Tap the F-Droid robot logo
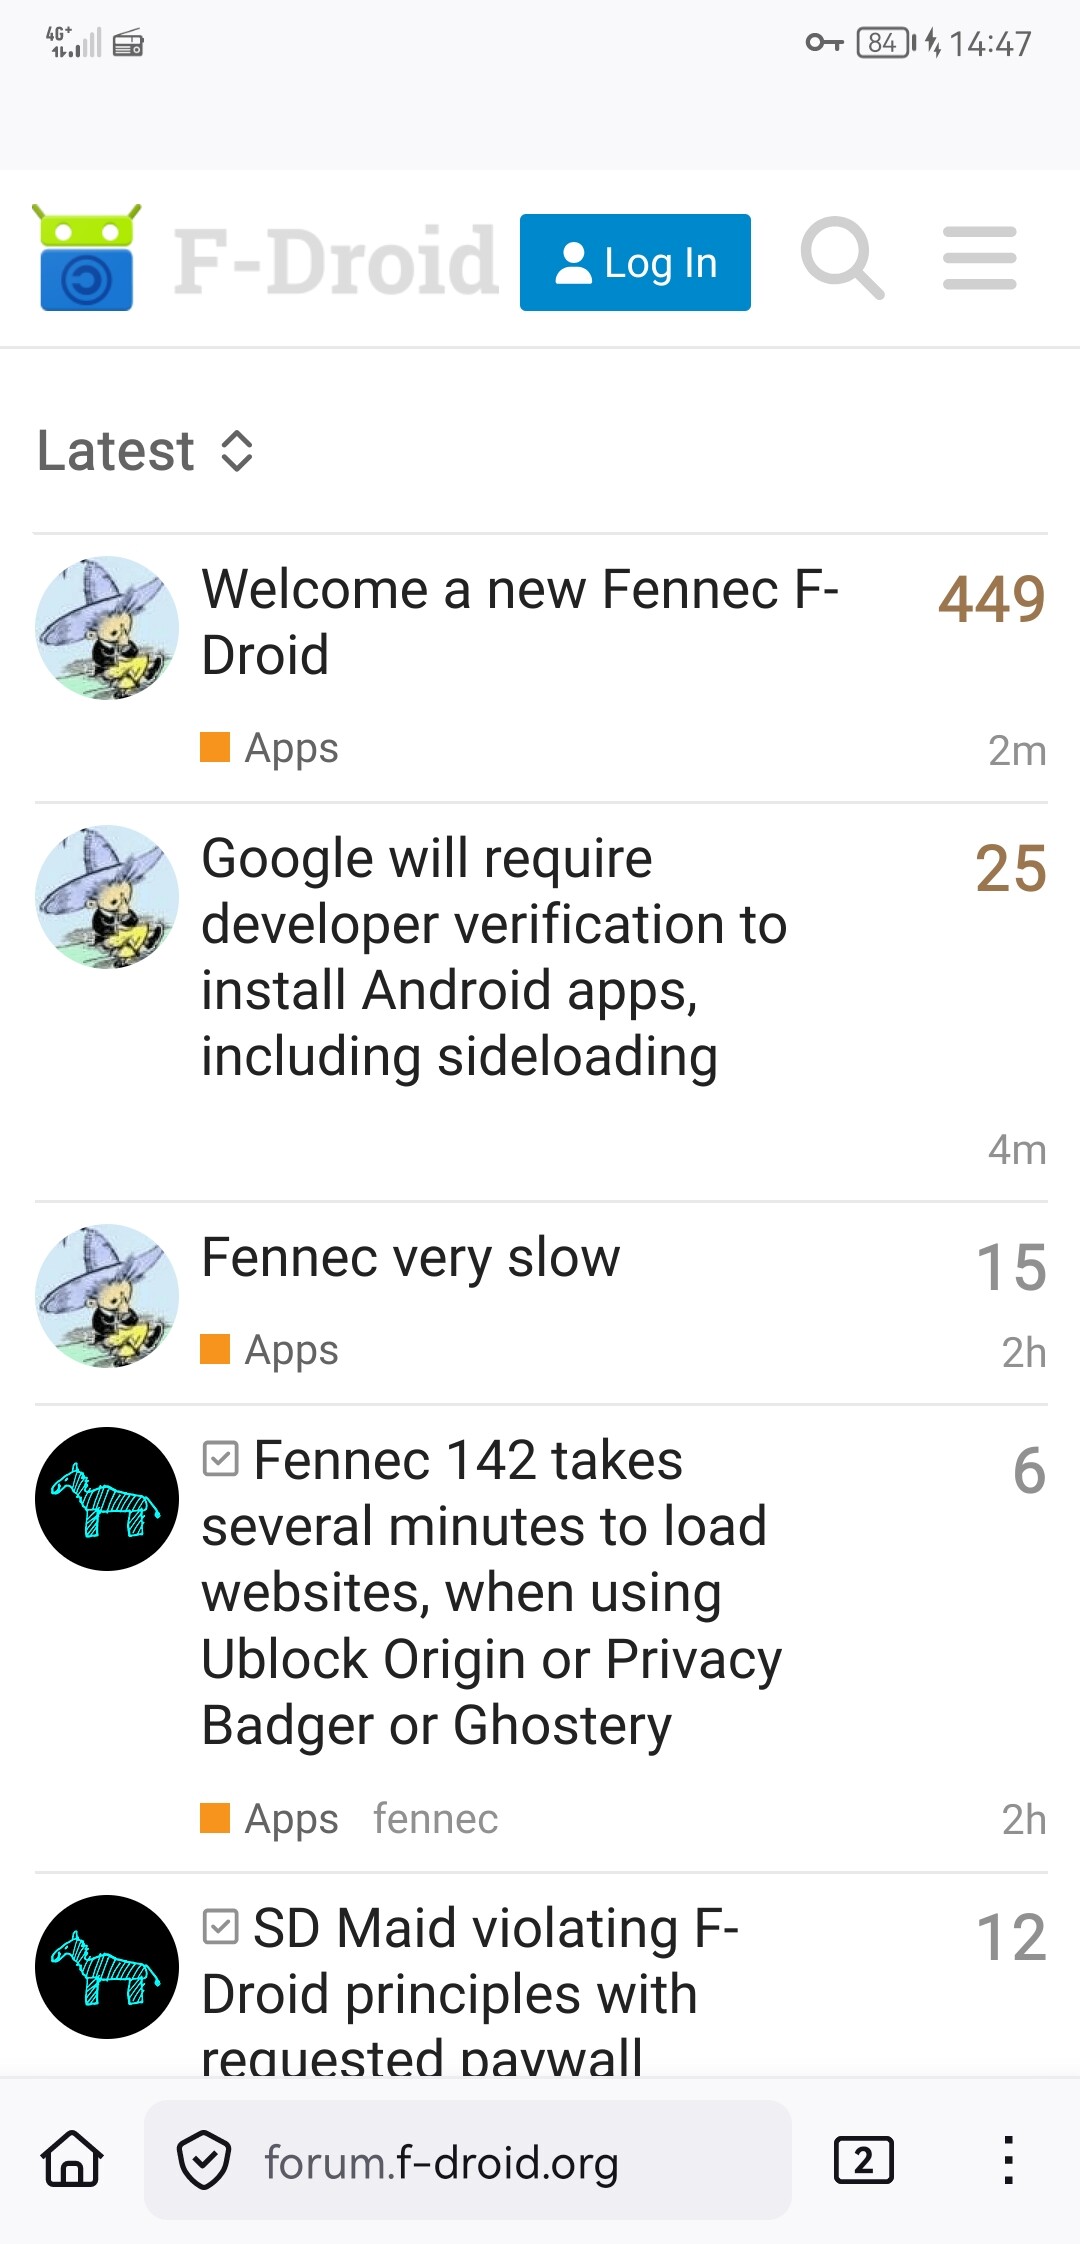 tap(86, 259)
